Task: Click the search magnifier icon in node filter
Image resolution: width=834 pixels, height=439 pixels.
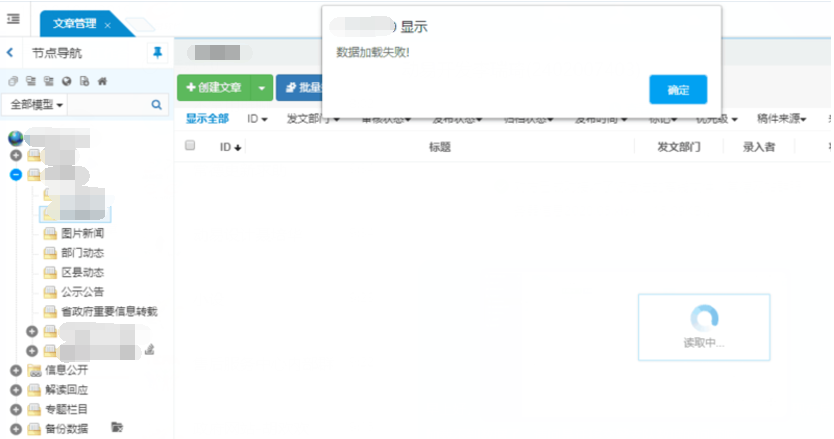Action: 157,104
